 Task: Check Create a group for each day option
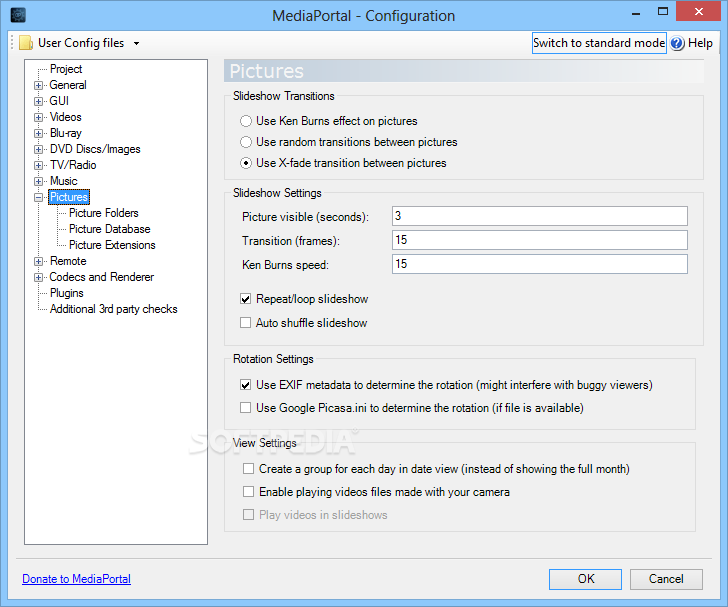tap(248, 469)
